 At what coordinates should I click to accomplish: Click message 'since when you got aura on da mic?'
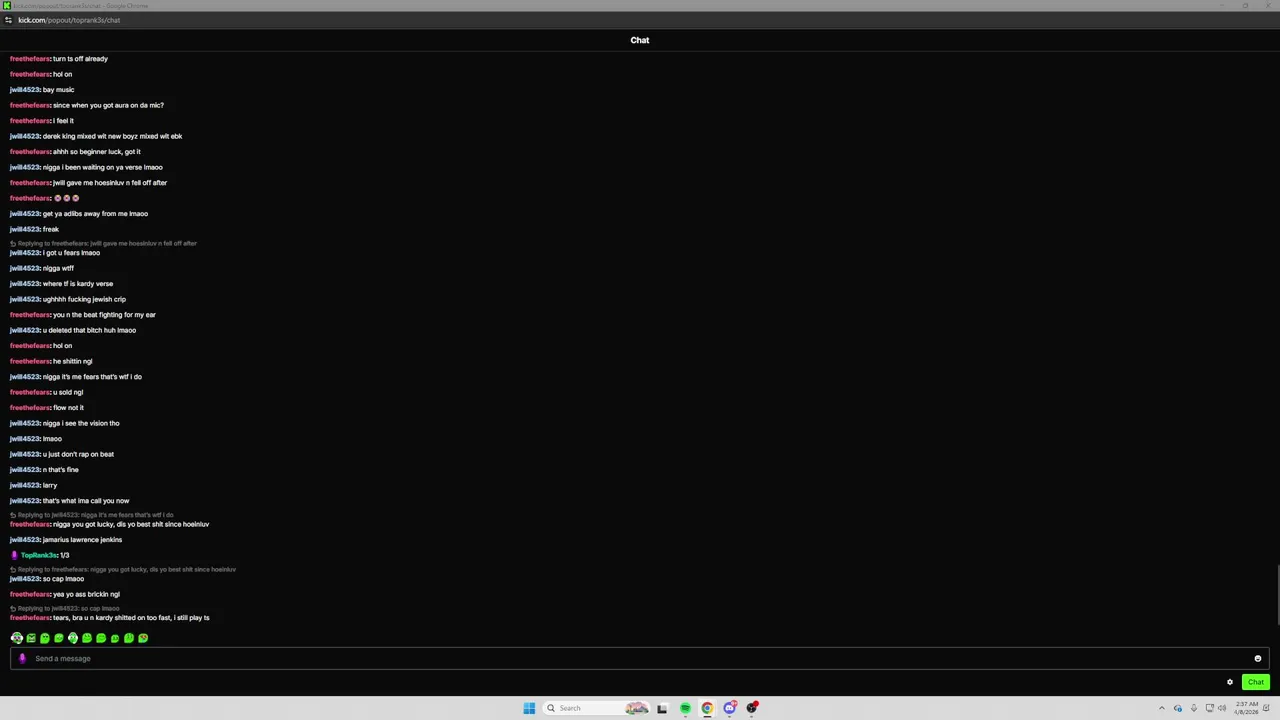point(108,105)
